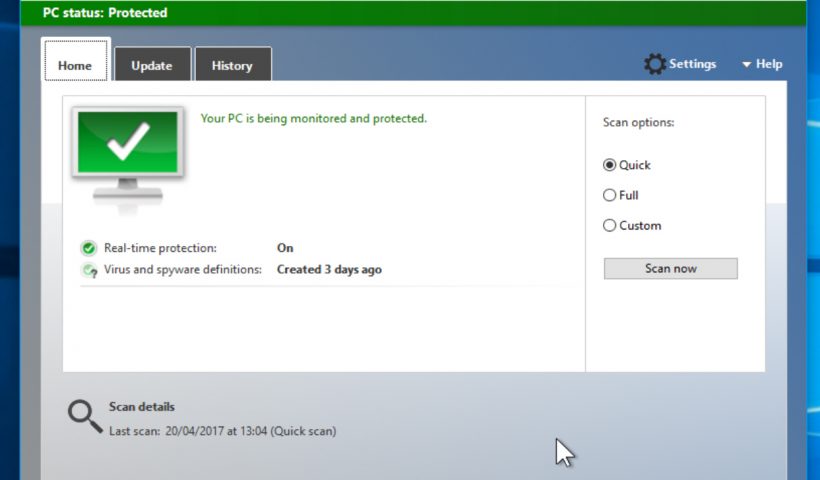Viewport: 820px width, 480px height.
Task: Select the Full scan radio button
Action: click(x=609, y=196)
